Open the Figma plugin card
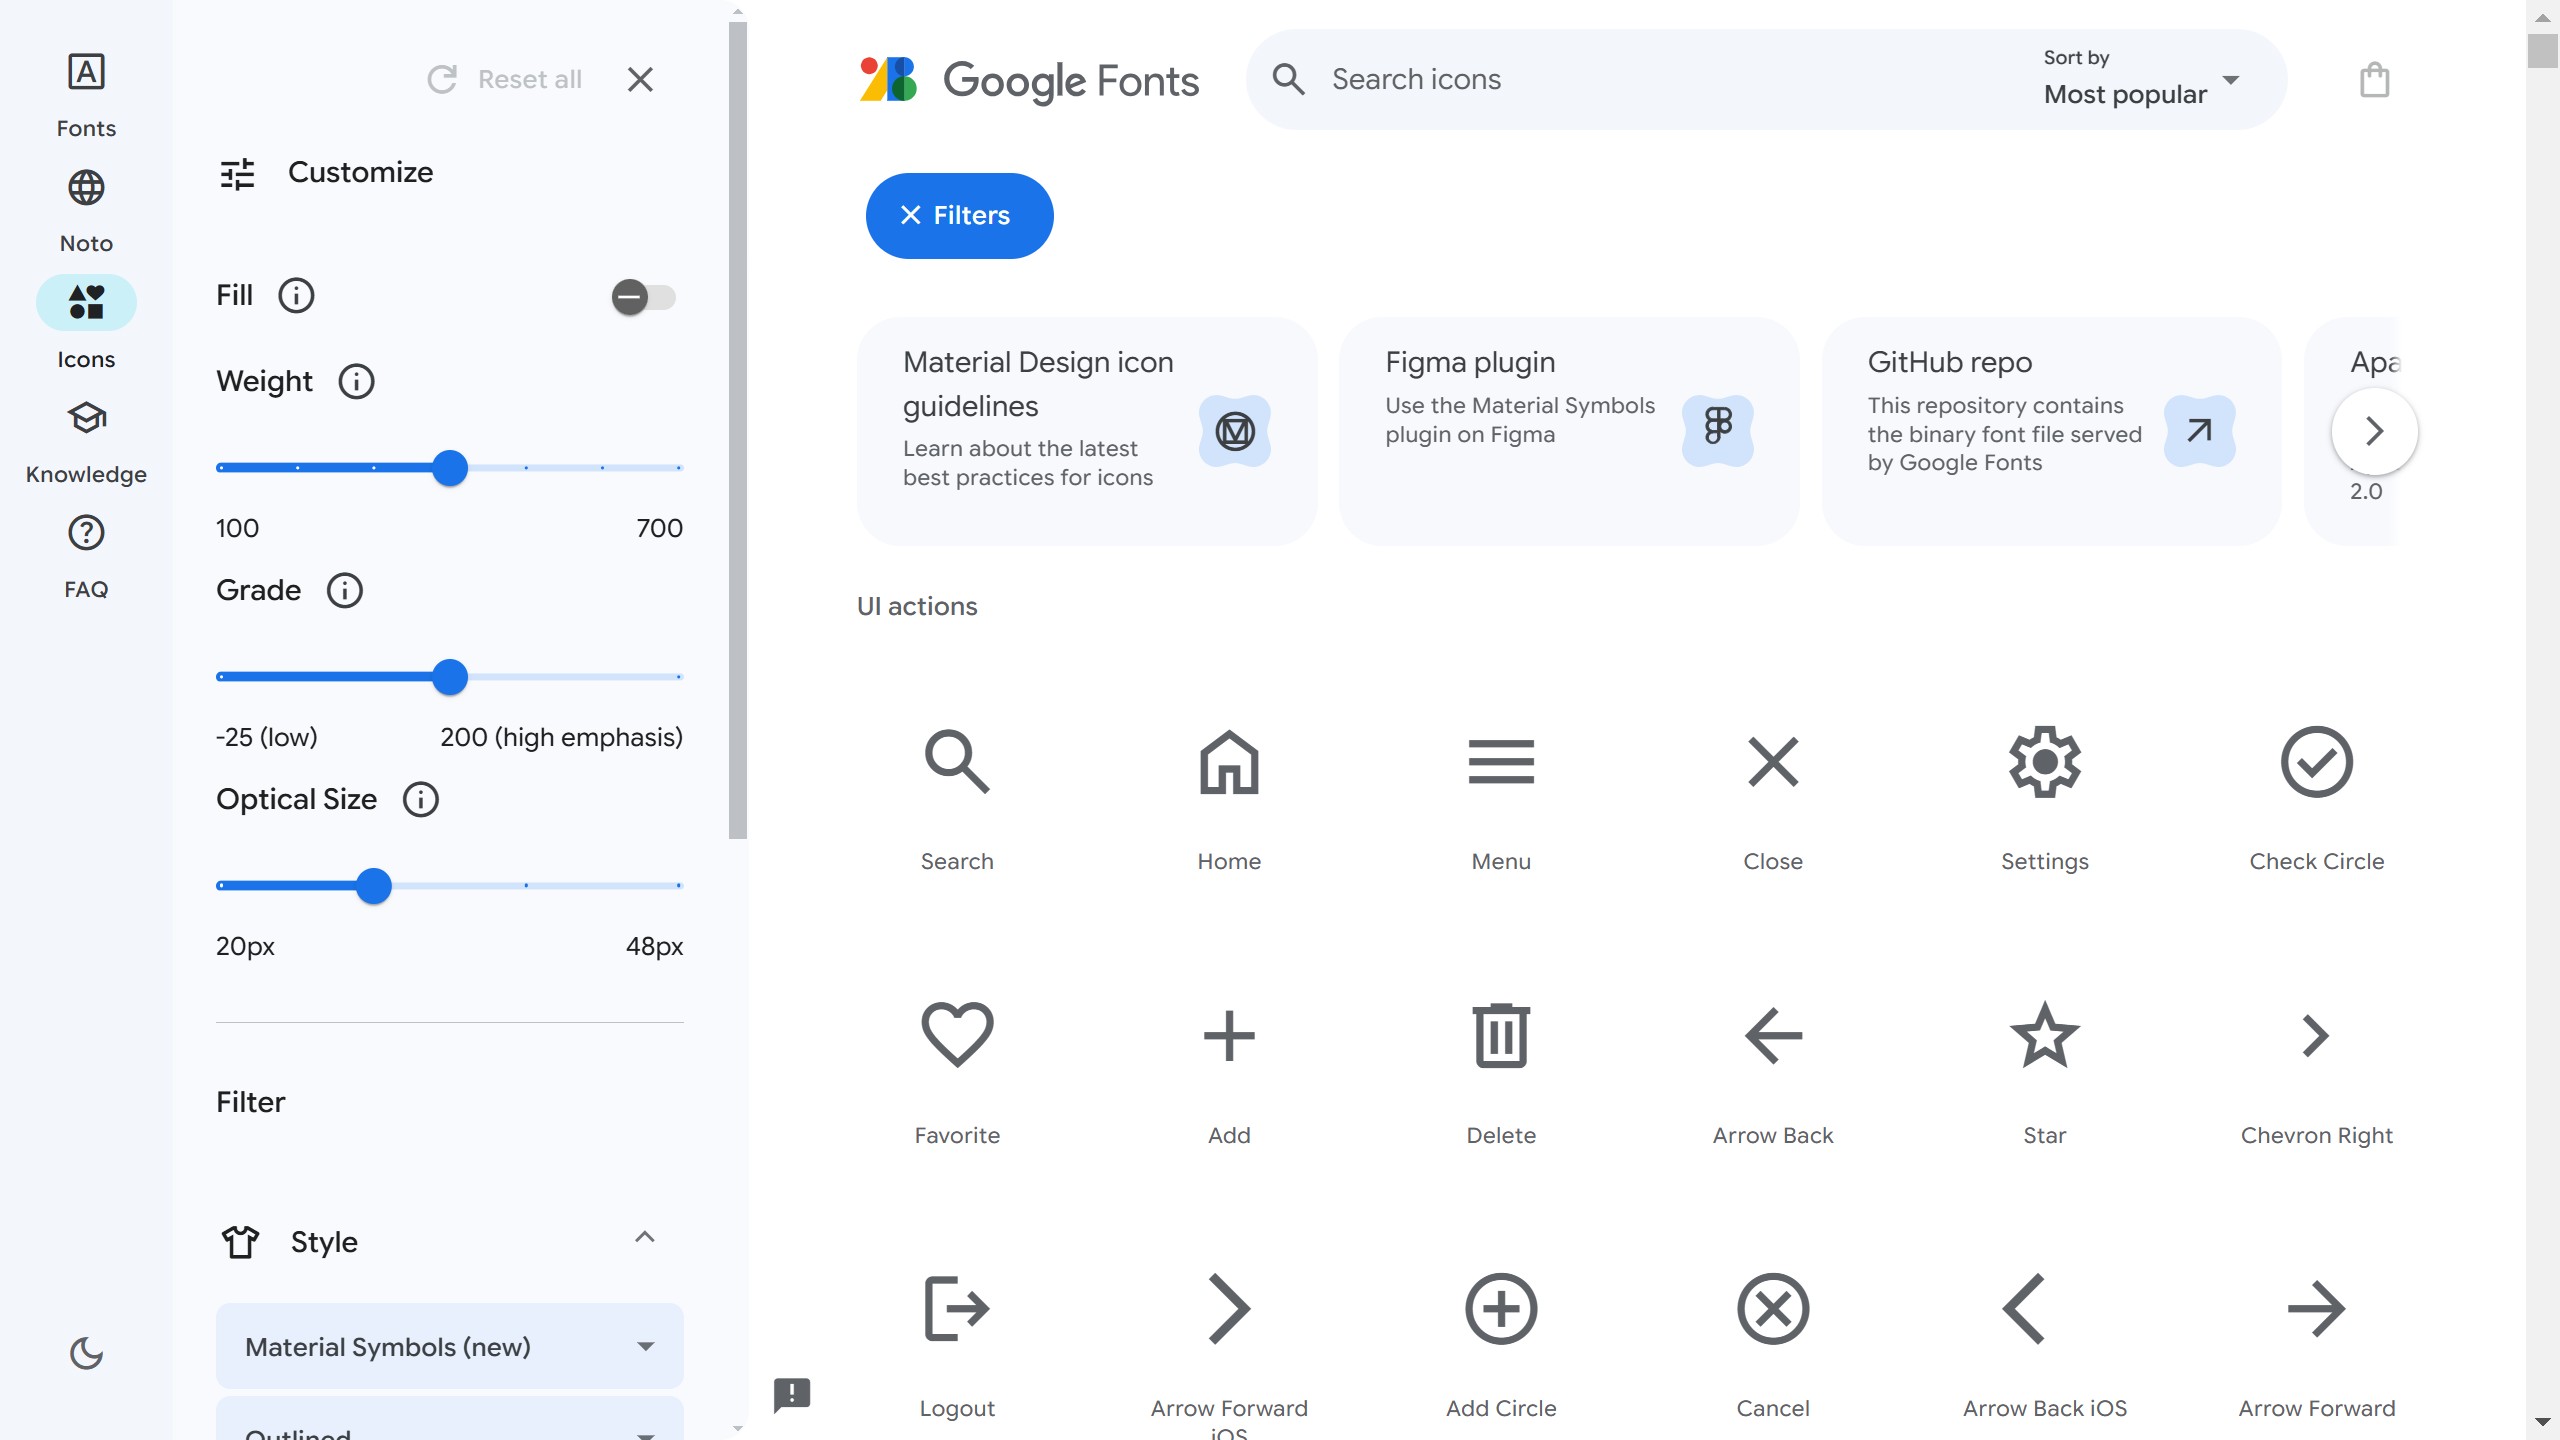 pos(1569,431)
